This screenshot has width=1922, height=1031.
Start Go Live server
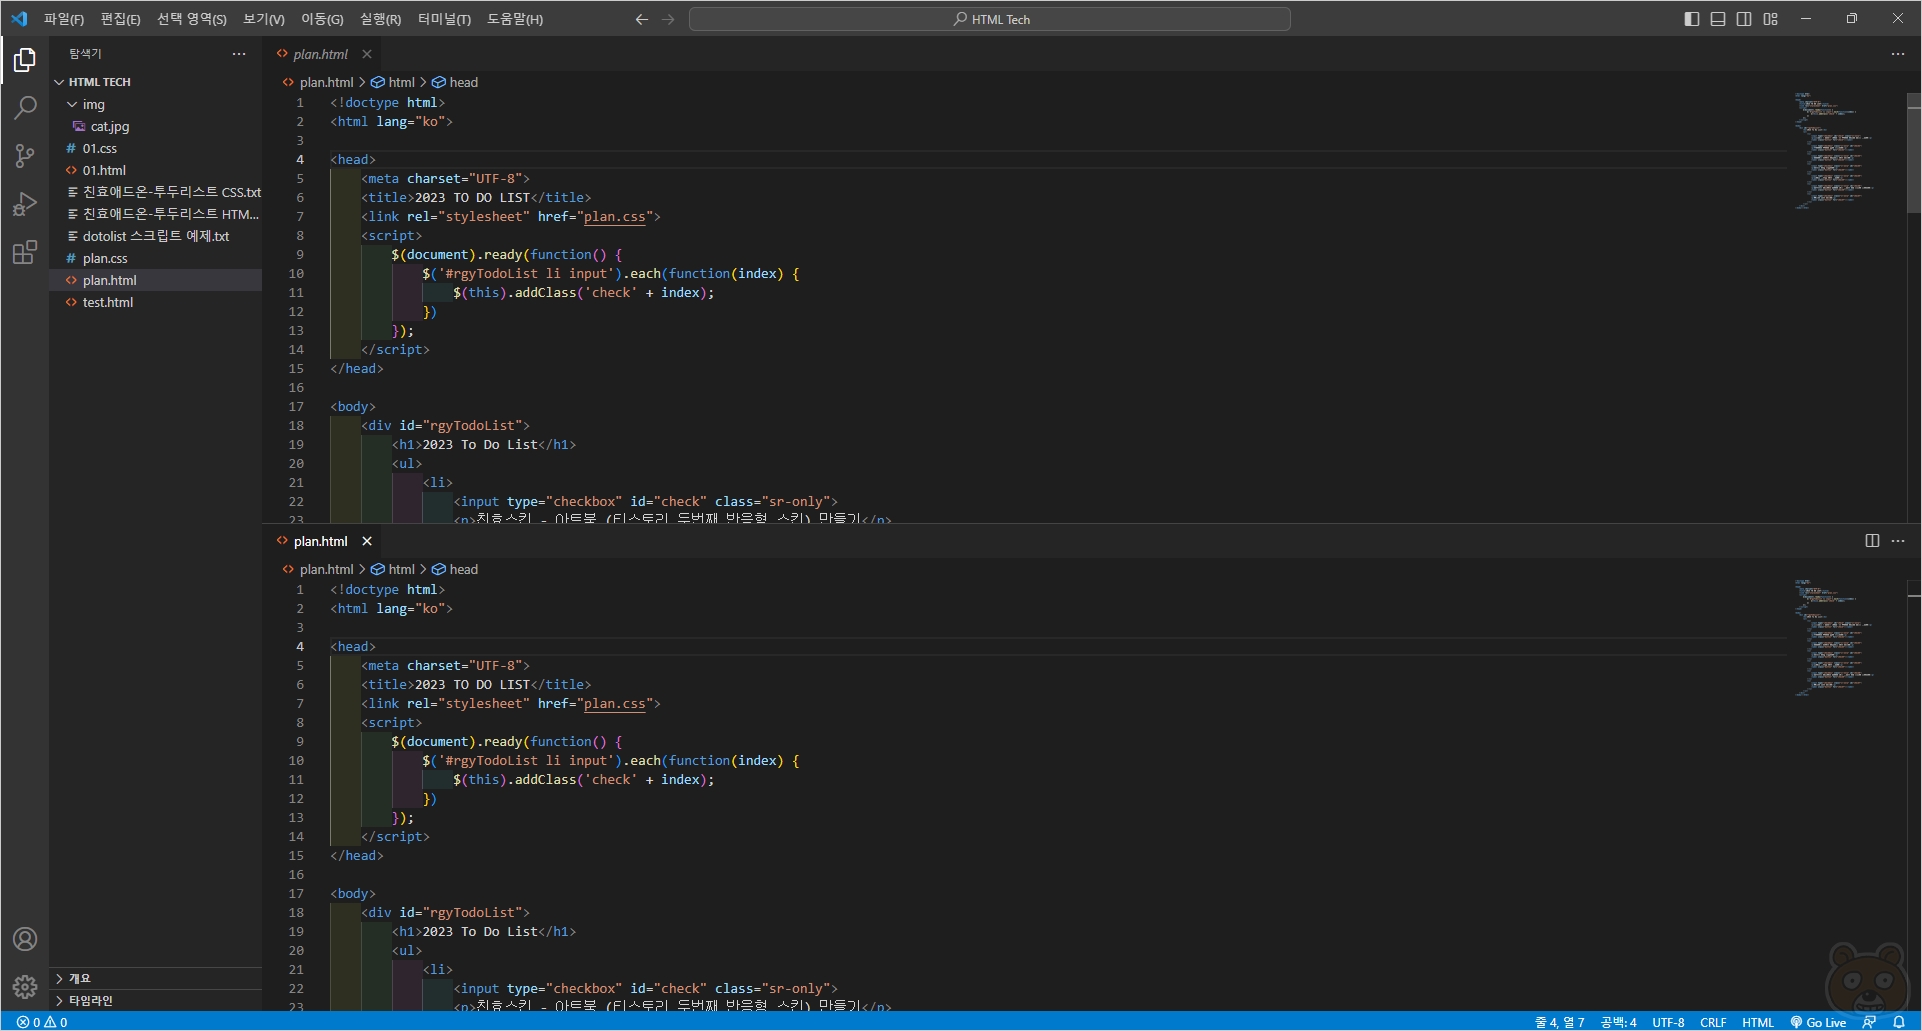(1818, 1022)
